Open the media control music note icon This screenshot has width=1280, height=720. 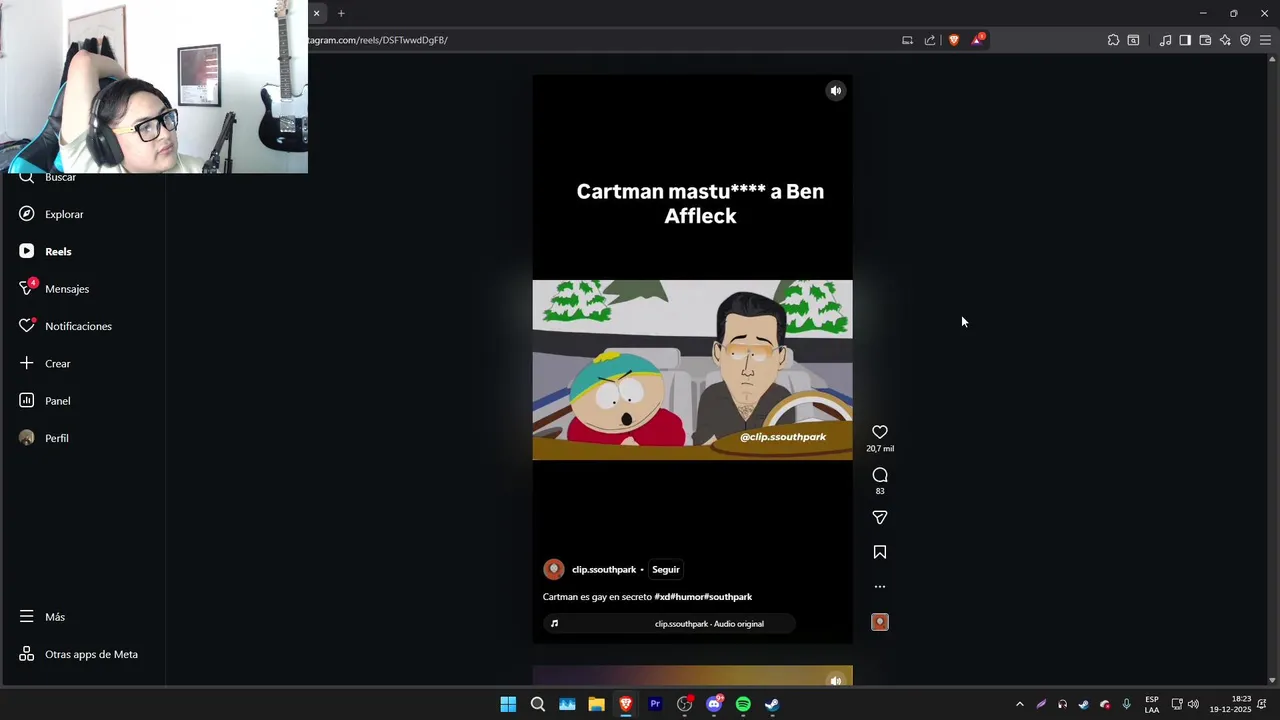coord(1165,40)
